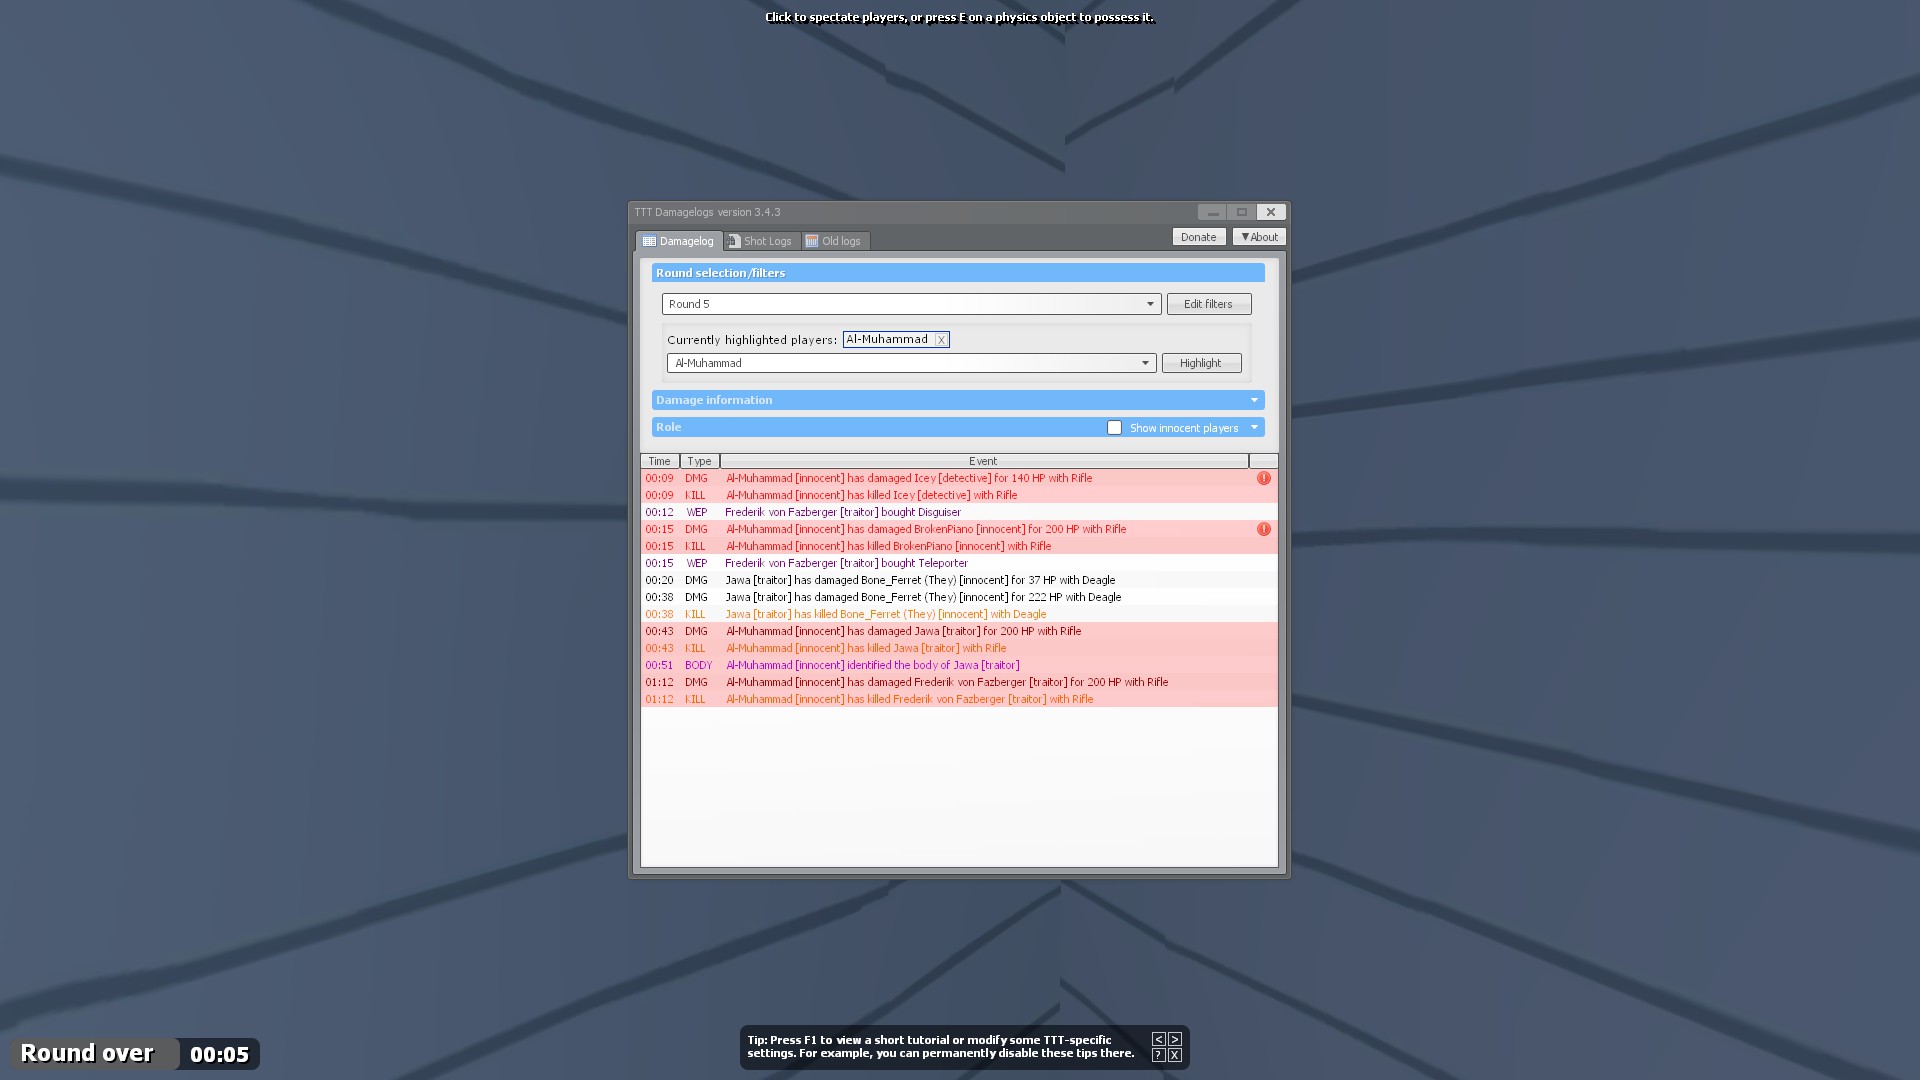Select row 'Al-Muhammad has damaged Icey for 140 HP'

958,478
